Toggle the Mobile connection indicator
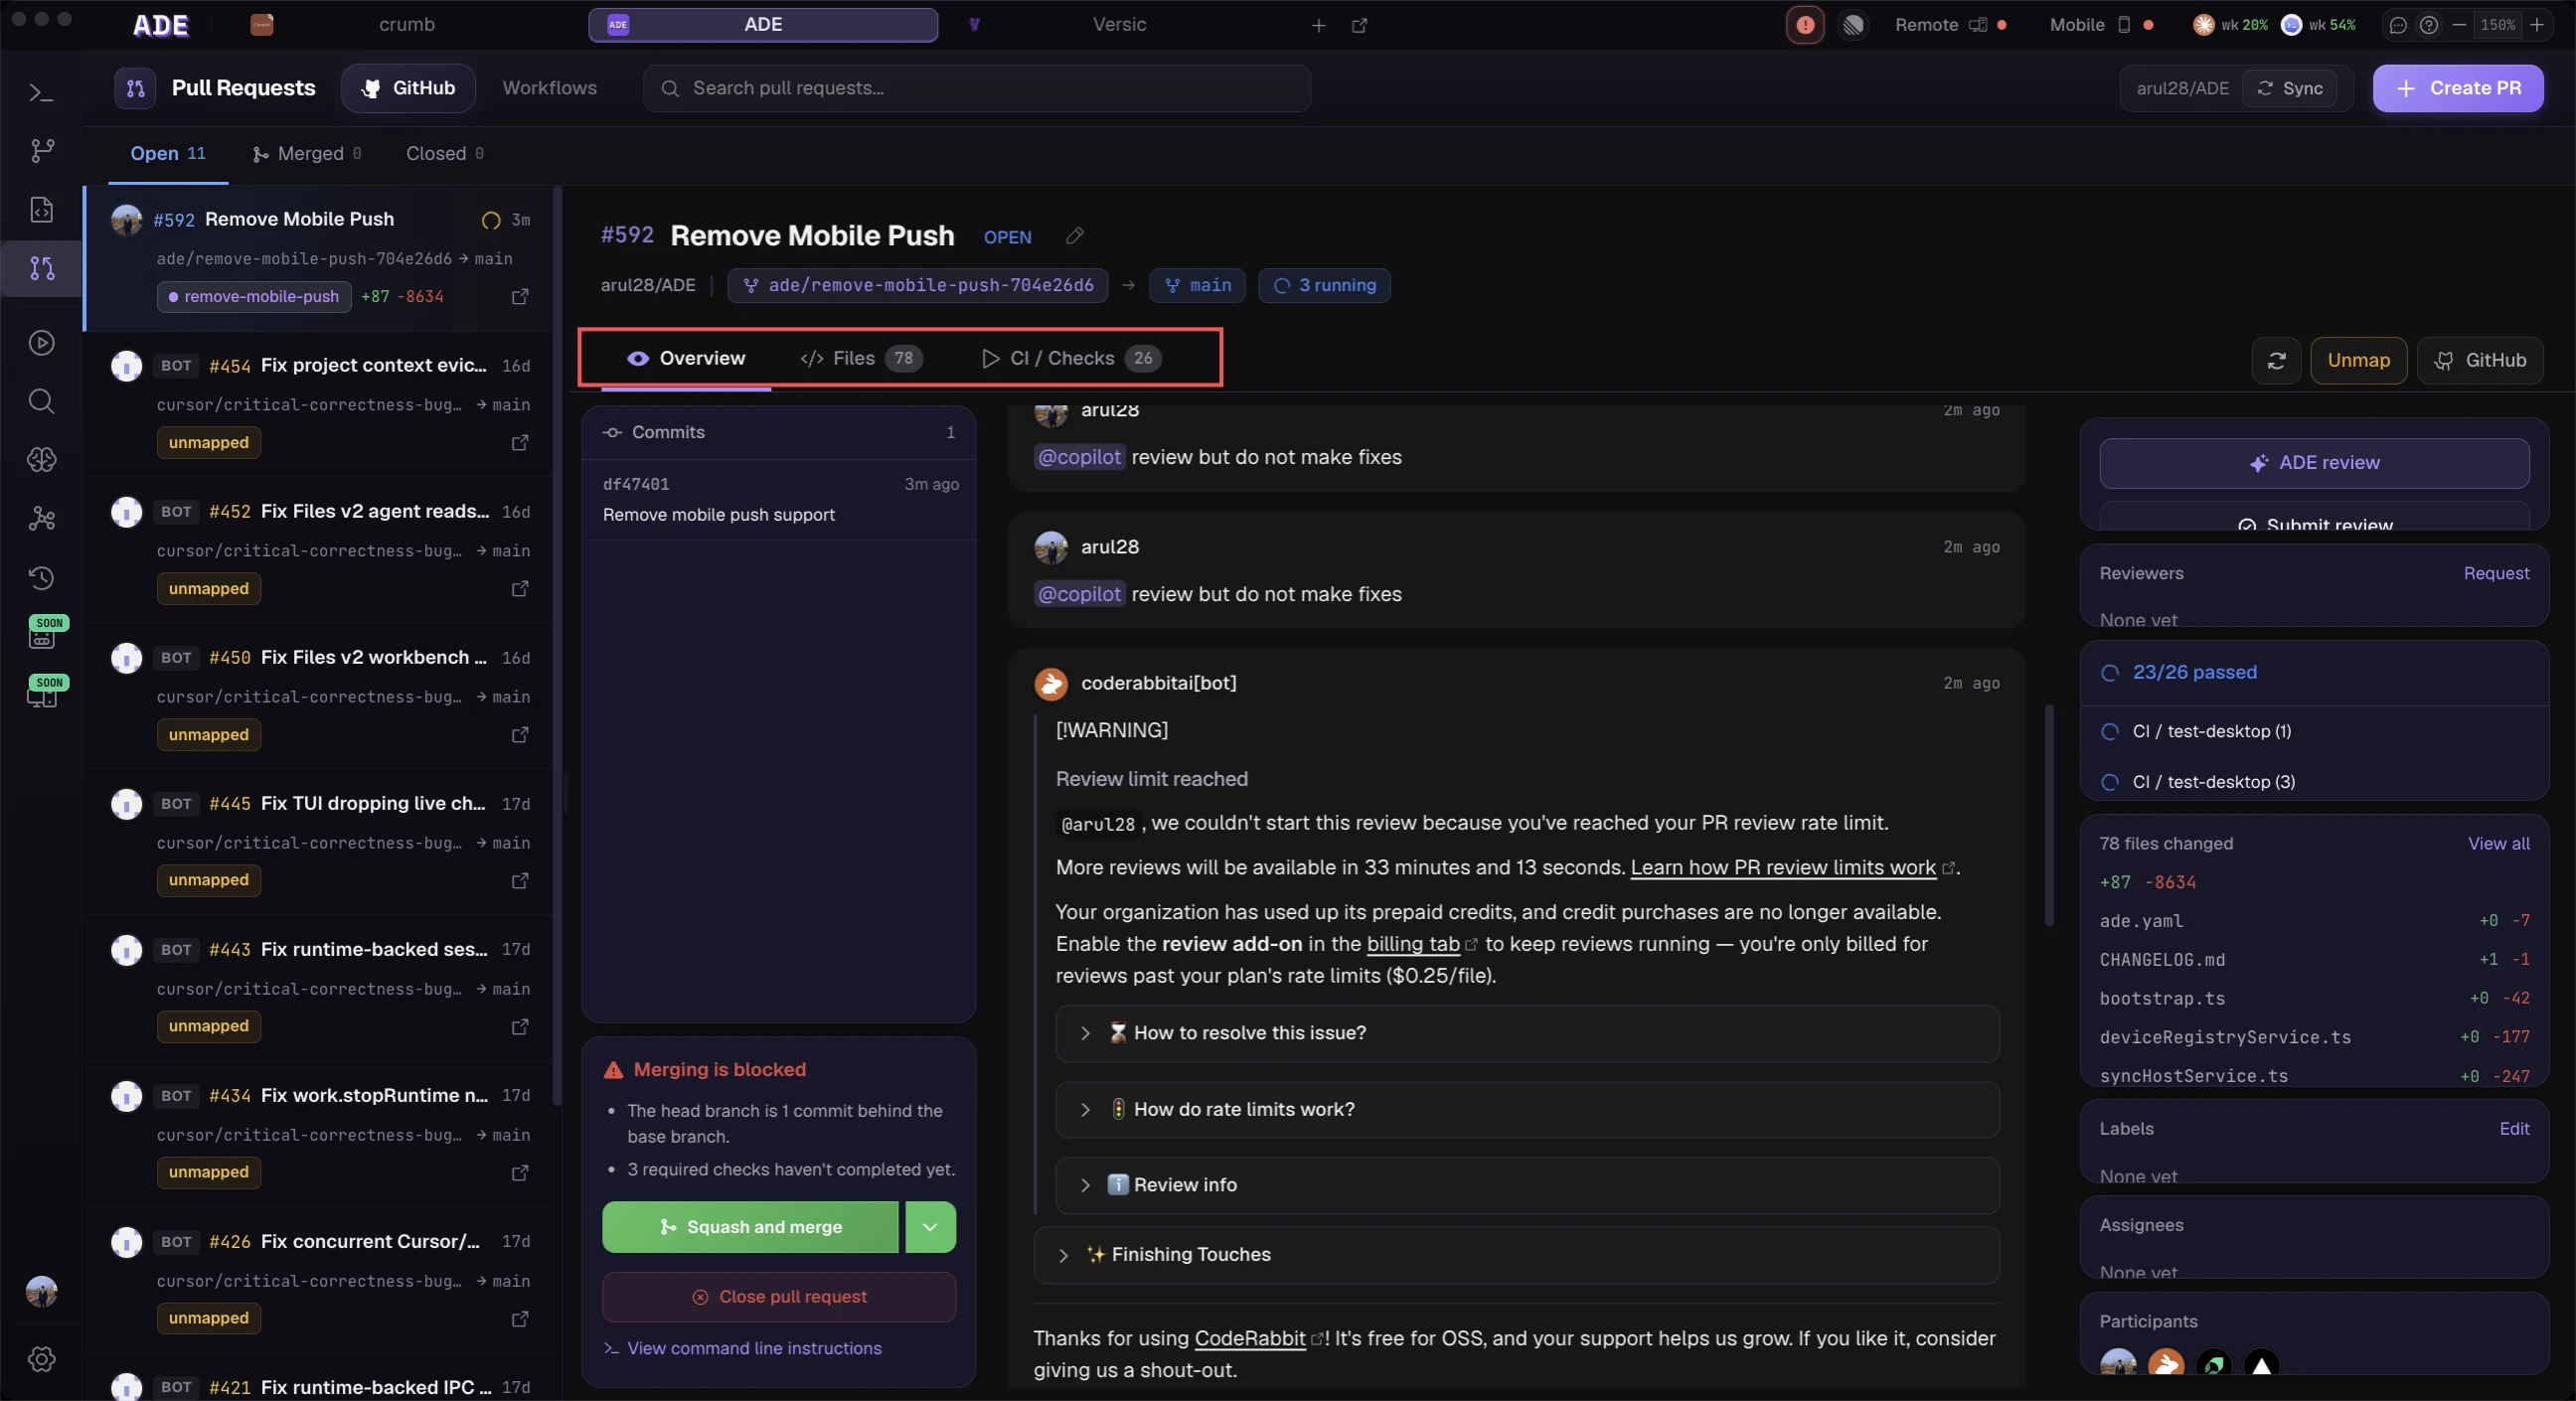This screenshot has width=2576, height=1401. click(x=2101, y=25)
